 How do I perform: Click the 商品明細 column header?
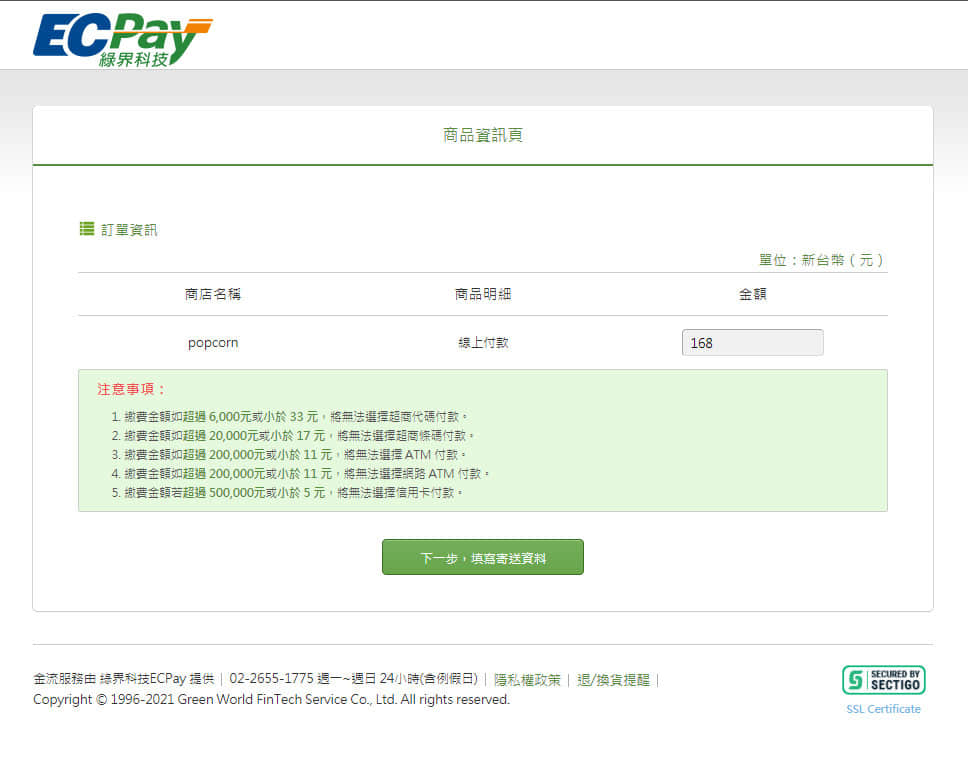[x=483, y=294]
